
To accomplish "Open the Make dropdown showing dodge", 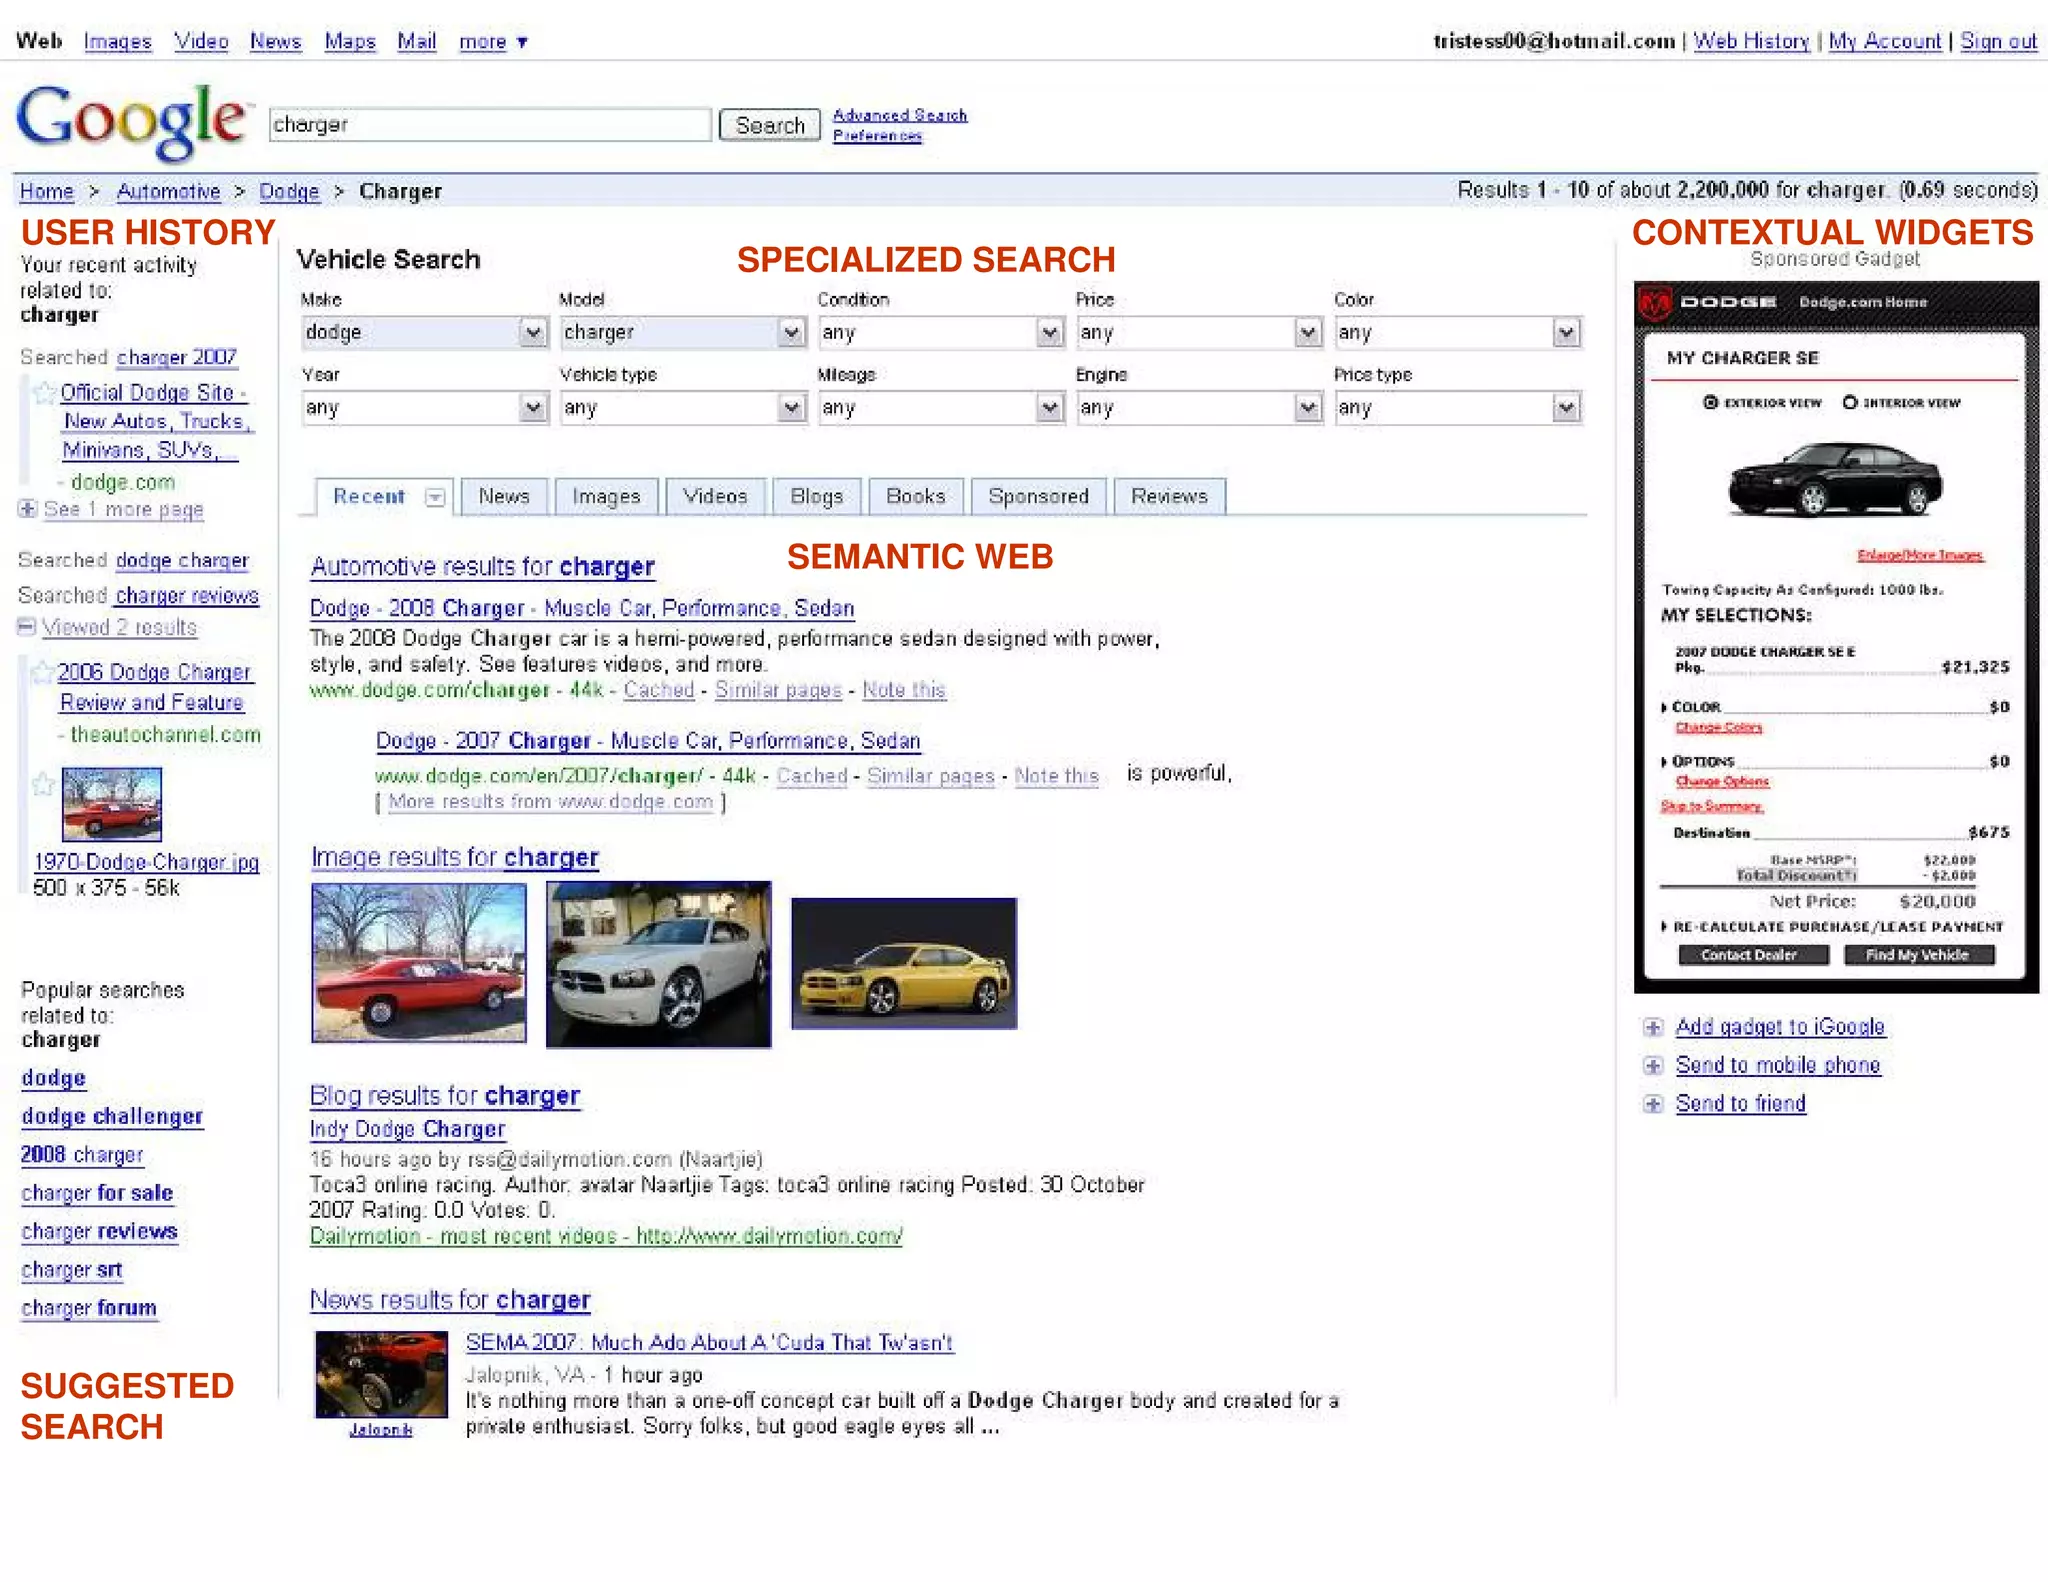I will (x=425, y=332).
